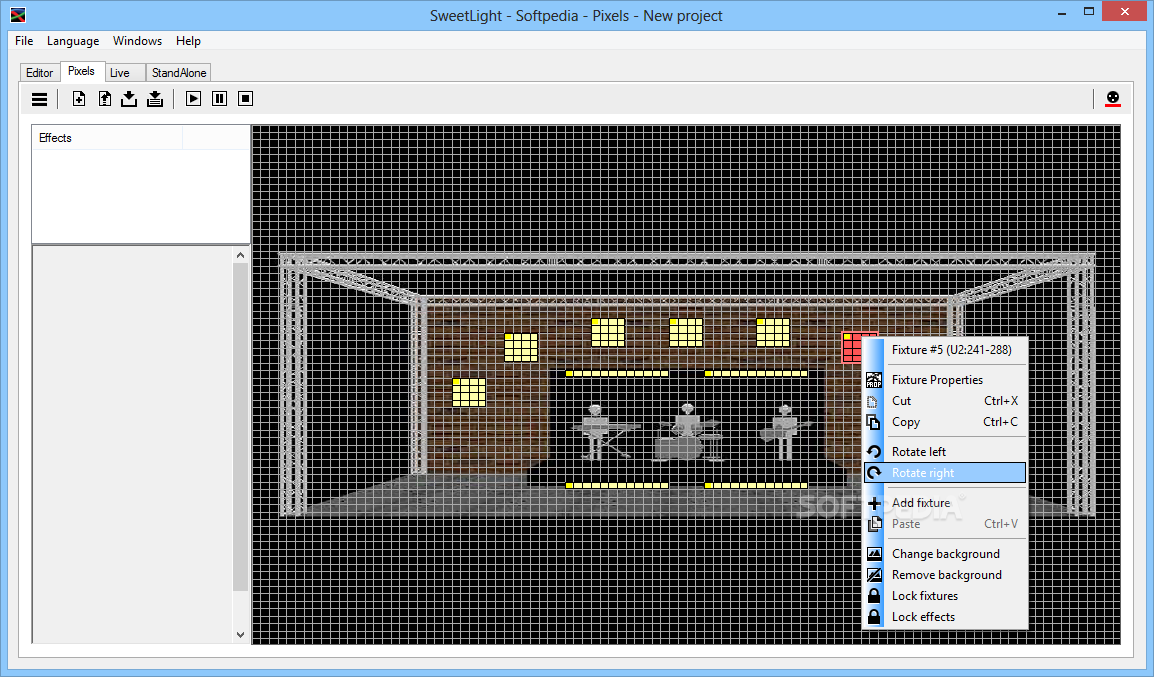Click the DMX connector icon at right
Viewport: 1154px width, 677px height.
(x=1113, y=99)
